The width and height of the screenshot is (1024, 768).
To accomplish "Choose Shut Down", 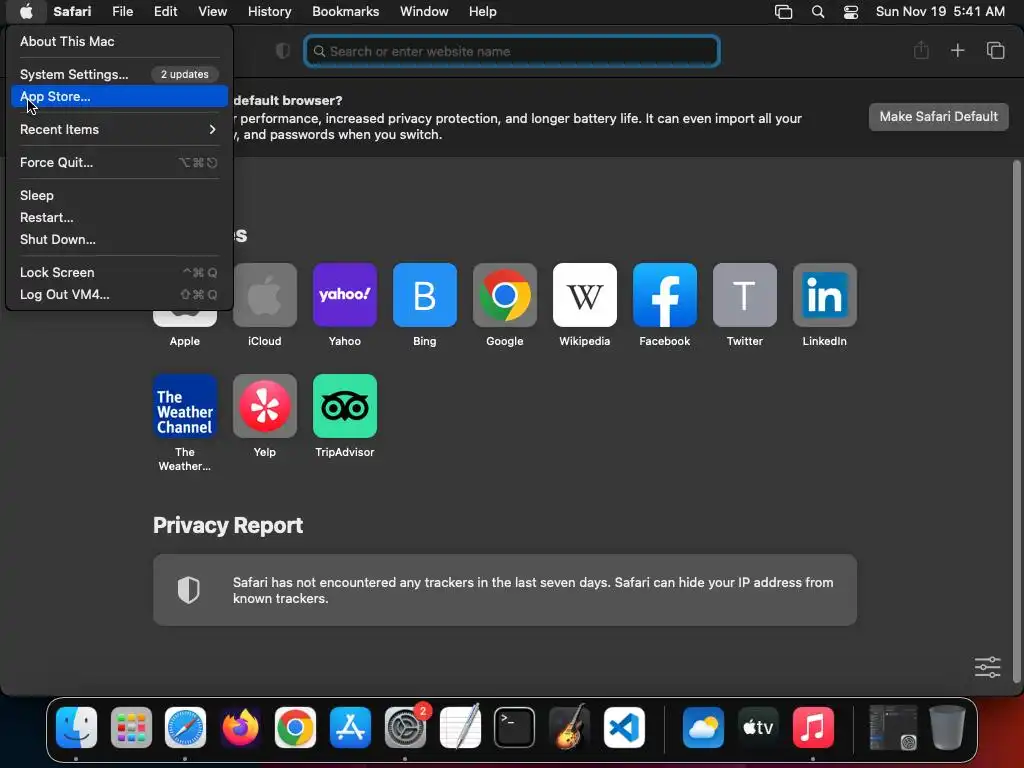I will tap(119, 239).
